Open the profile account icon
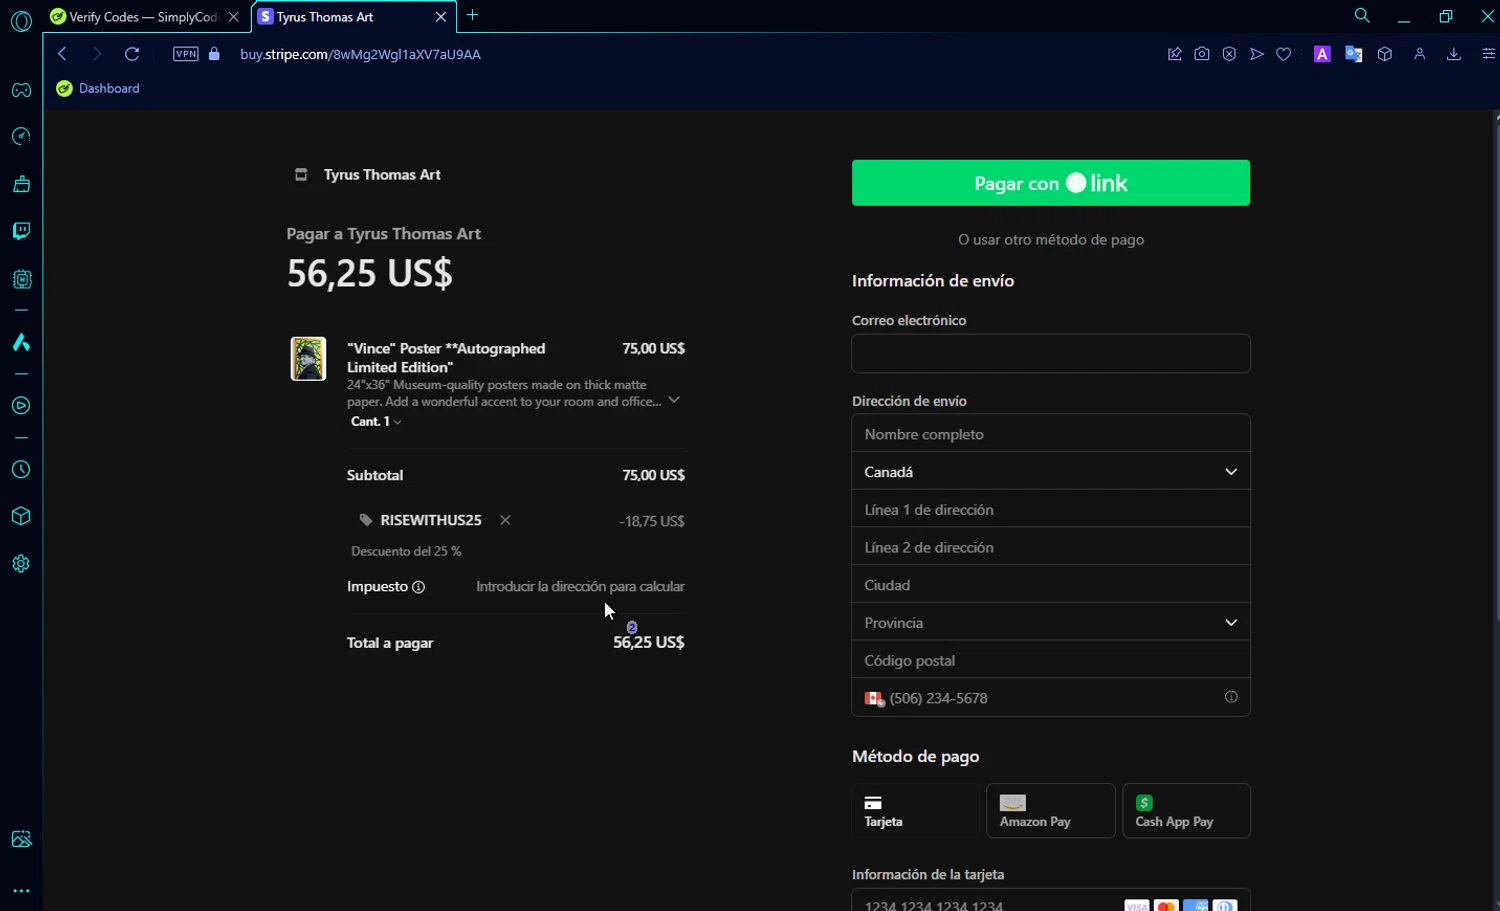Viewport: 1500px width, 911px height. 1419,54
